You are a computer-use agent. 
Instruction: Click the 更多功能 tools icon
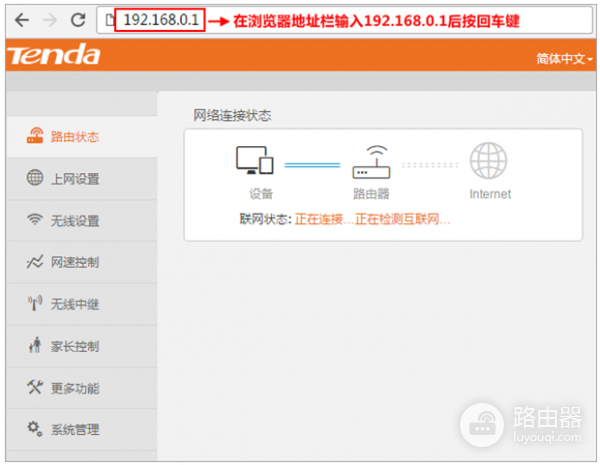pos(34,387)
